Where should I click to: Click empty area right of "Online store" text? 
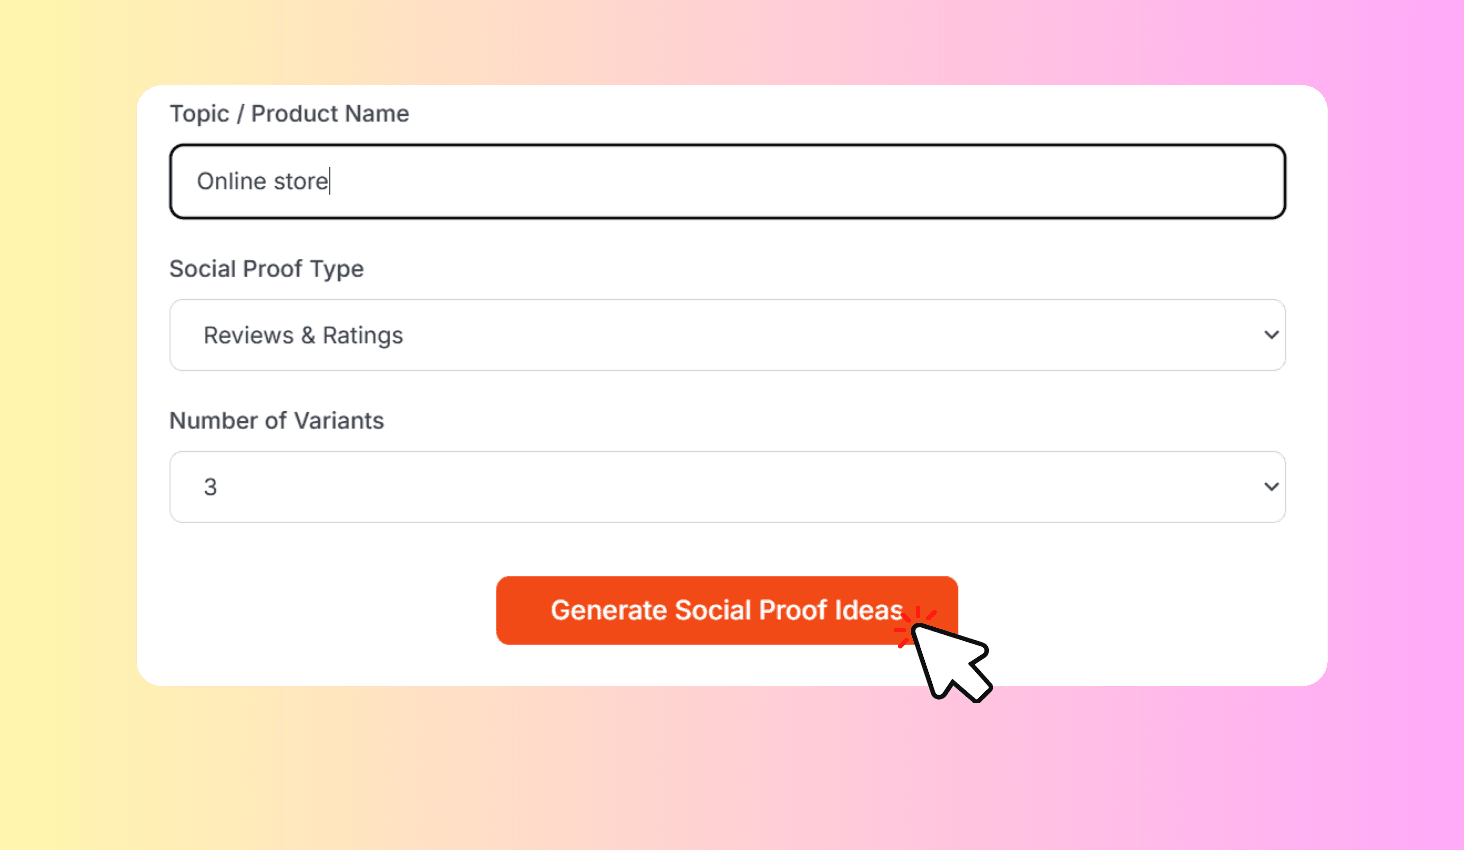[800, 181]
